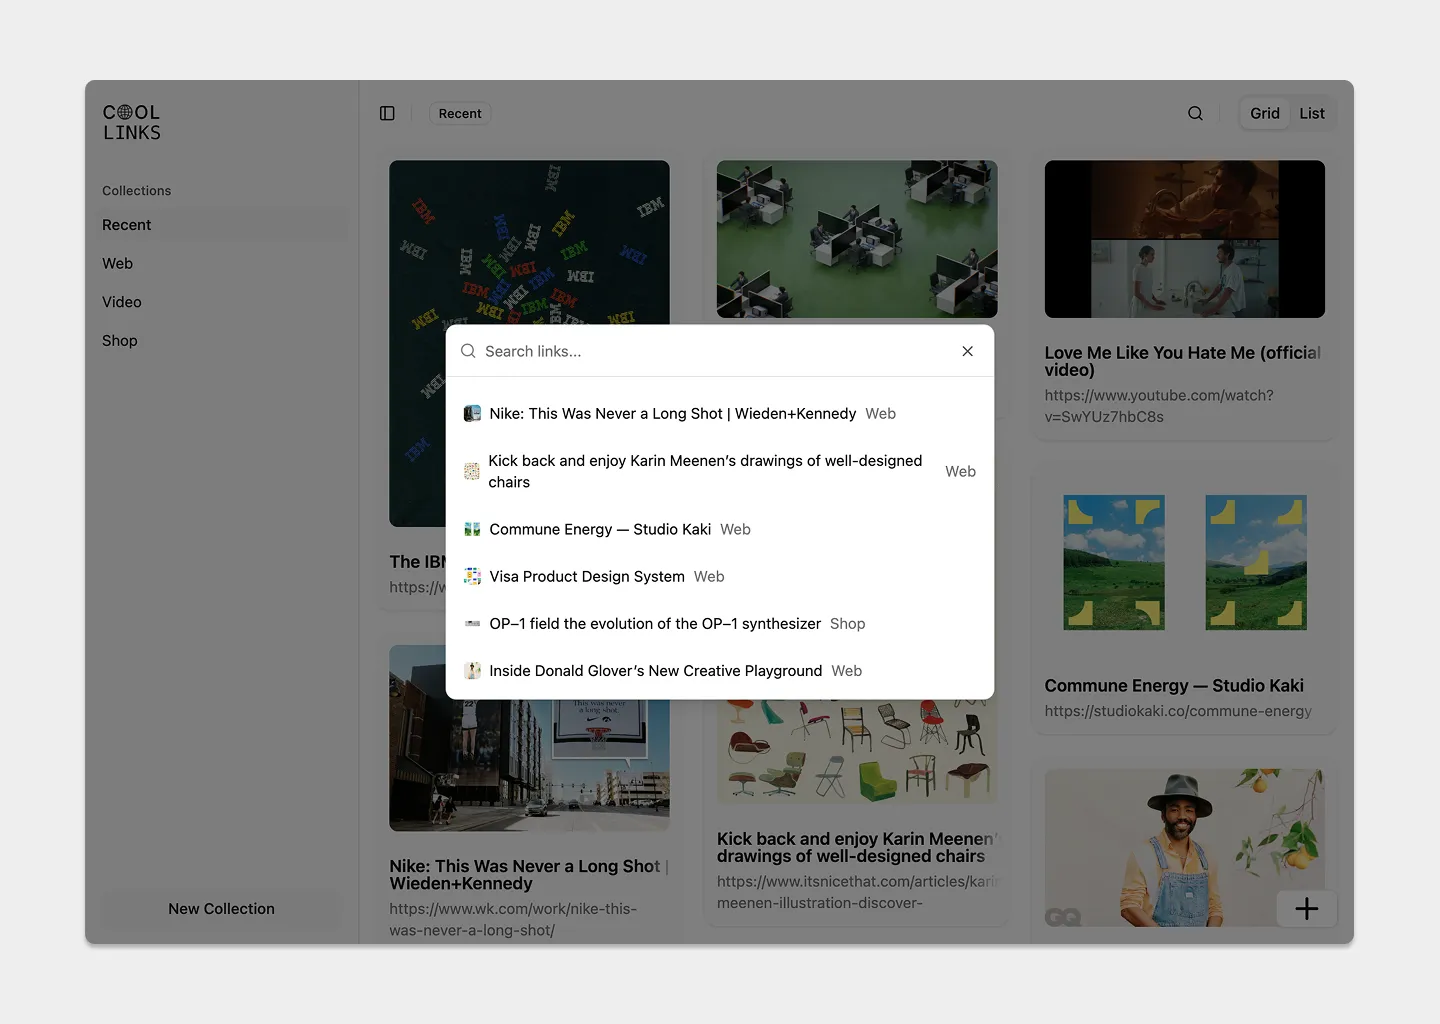Click the Visa Product Design System favicon

point(472,576)
